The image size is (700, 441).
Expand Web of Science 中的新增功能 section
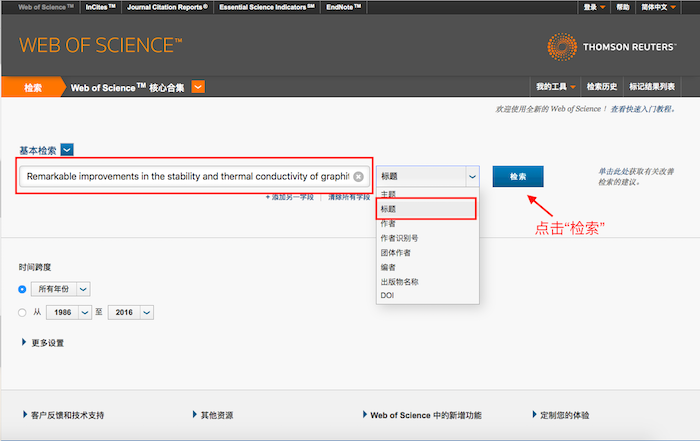[422, 415]
